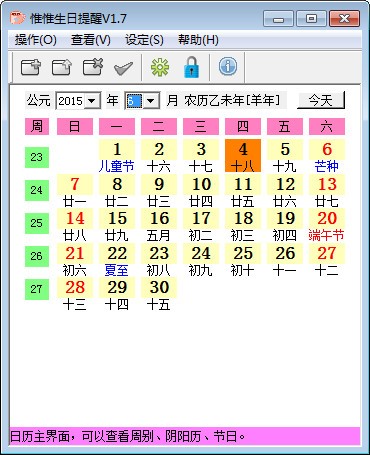Select date 5 with lunar 十九
370x455 pixels.
tap(285, 156)
